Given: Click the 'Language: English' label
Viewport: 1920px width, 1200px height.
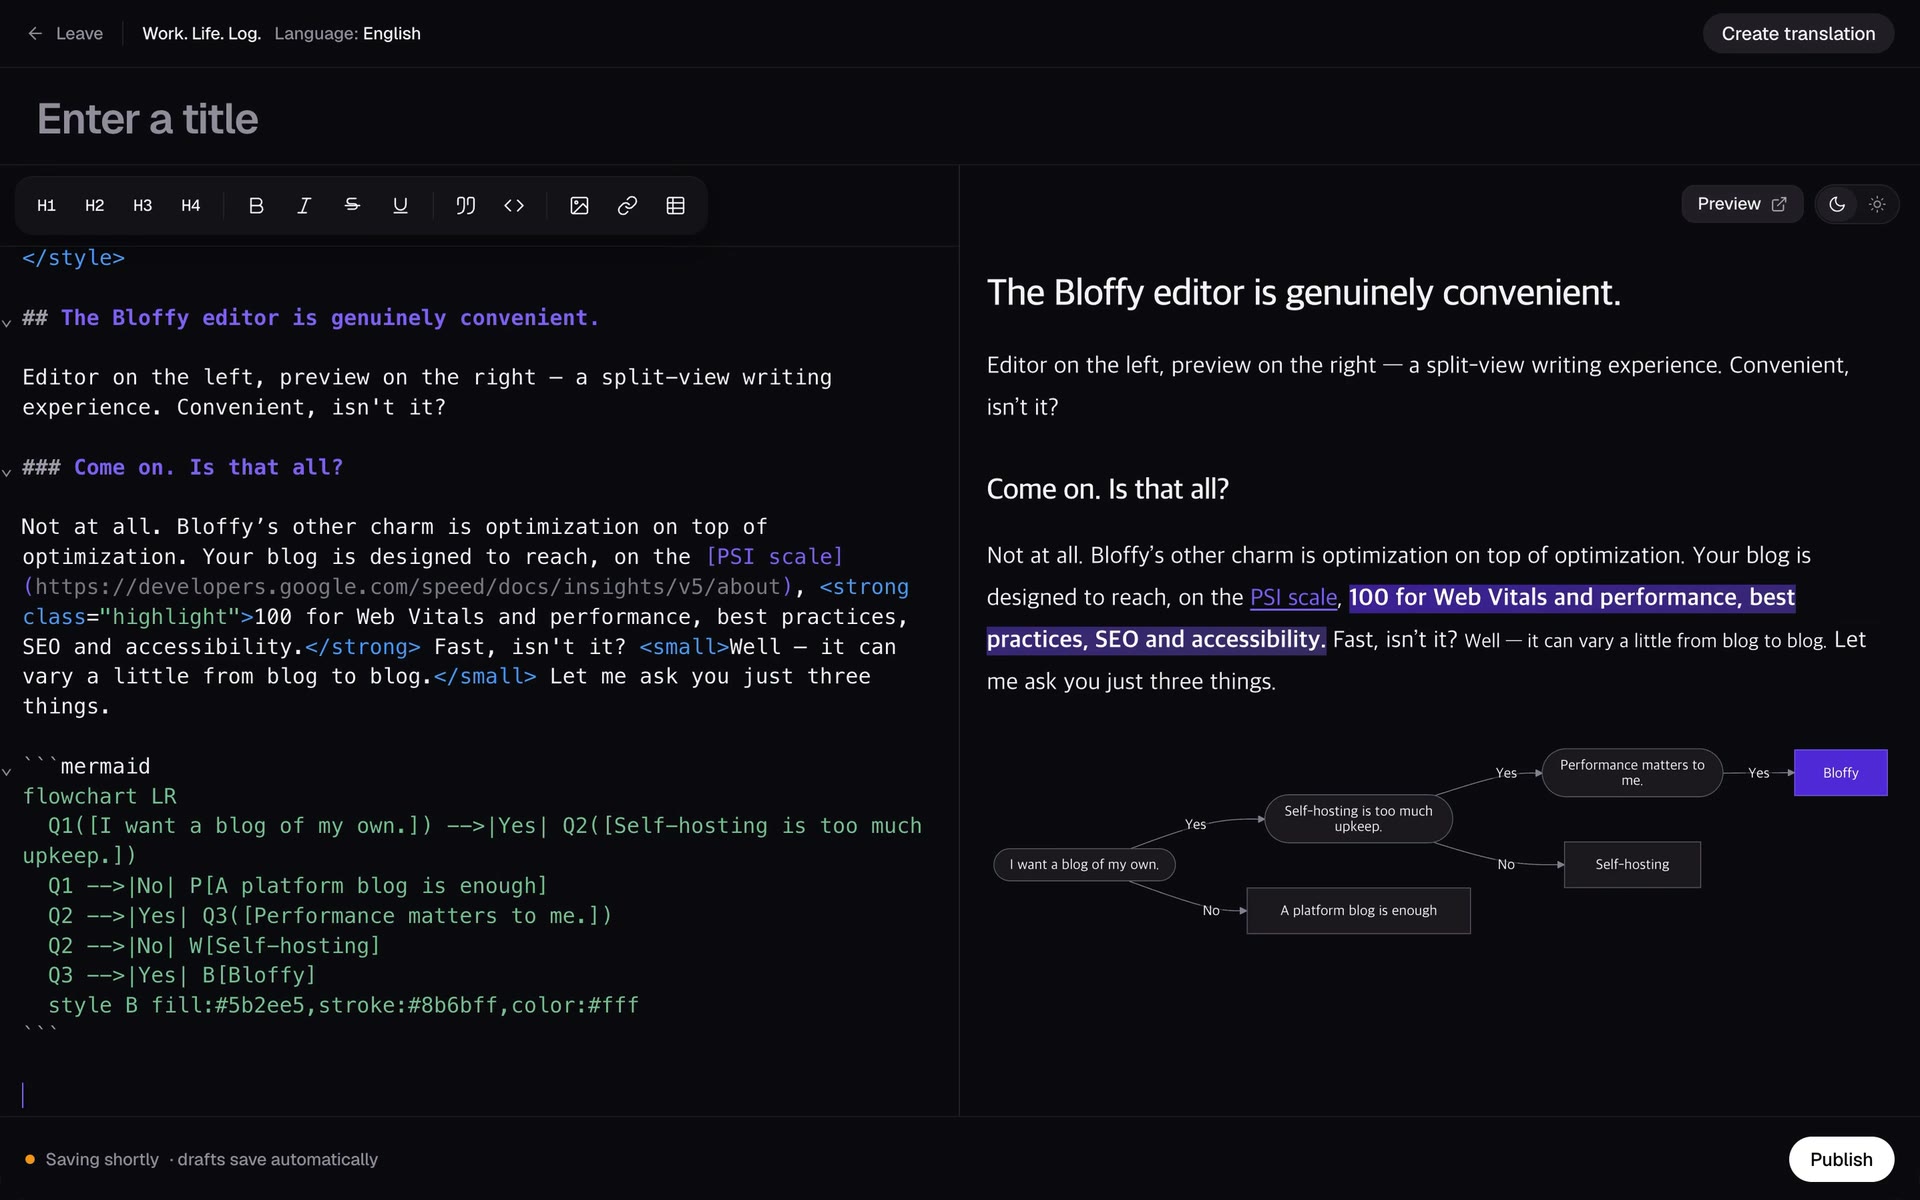Looking at the screenshot, I should point(347,33).
